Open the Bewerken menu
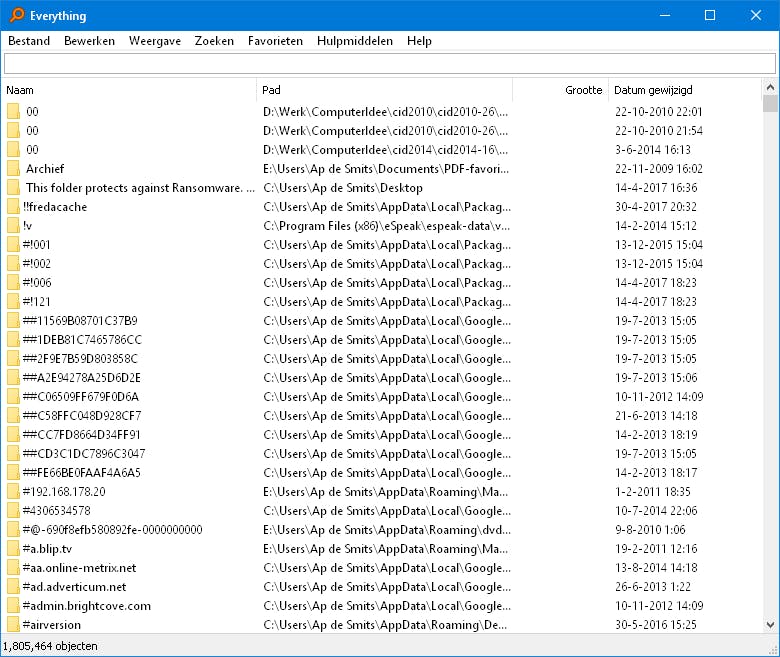This screenshot has height=657, width=780. [x=90, y=41]
